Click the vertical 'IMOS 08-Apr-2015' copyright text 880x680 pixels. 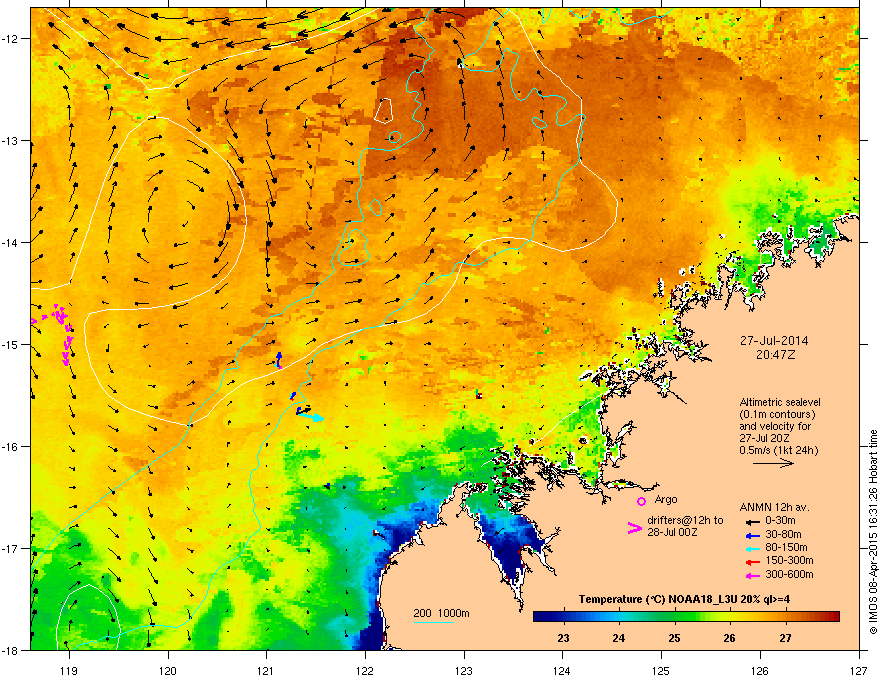coord(873,532)
